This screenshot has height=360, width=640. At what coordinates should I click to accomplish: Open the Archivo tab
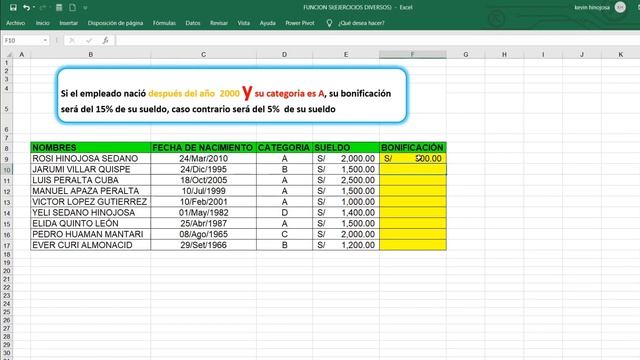point(16,23)
